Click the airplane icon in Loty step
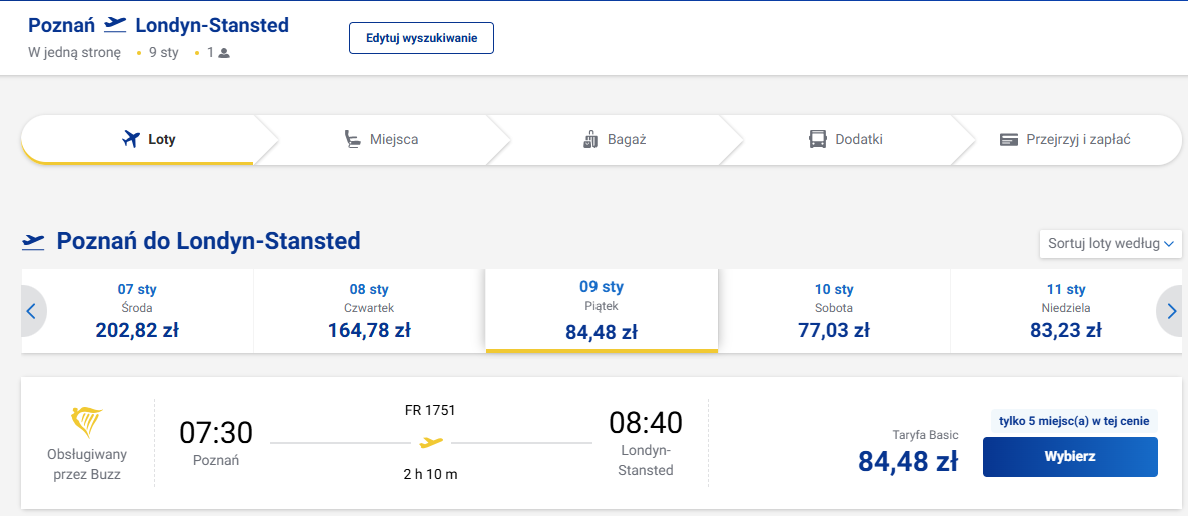 tap(131, 139)
